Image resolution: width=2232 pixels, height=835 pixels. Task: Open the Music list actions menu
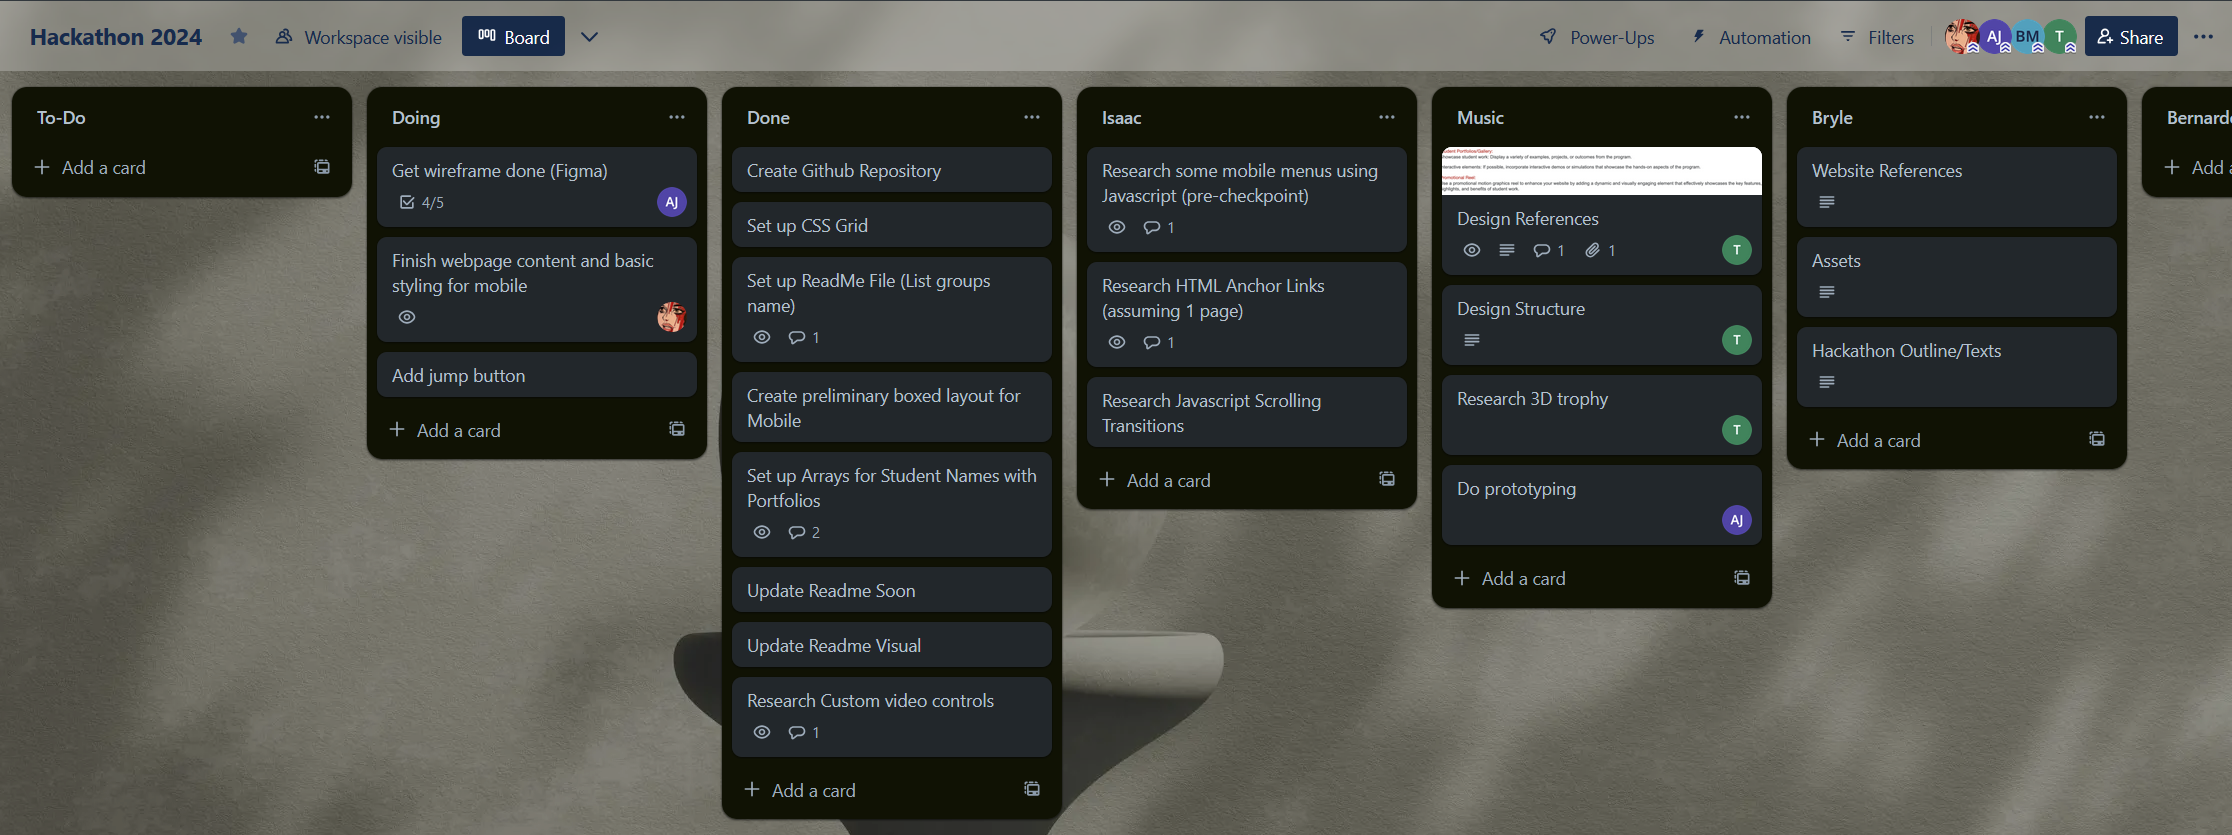1741,117
